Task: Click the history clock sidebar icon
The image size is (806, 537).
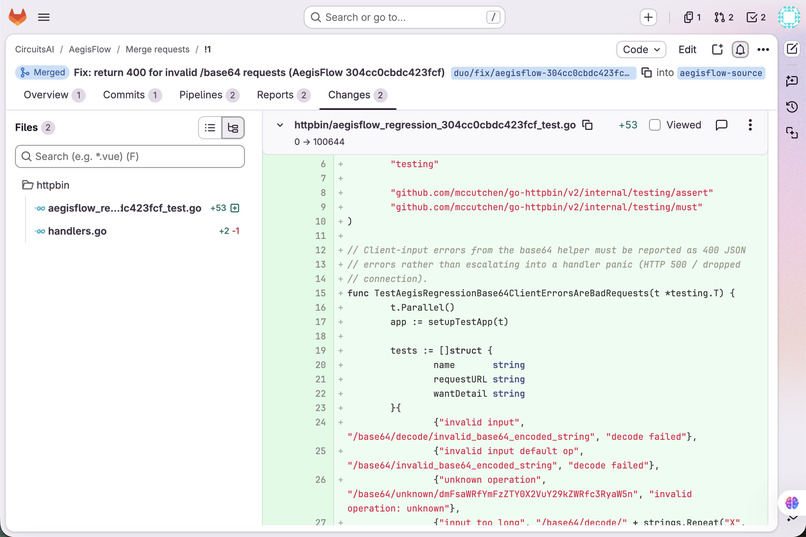Action: click(x=792, y=106)
